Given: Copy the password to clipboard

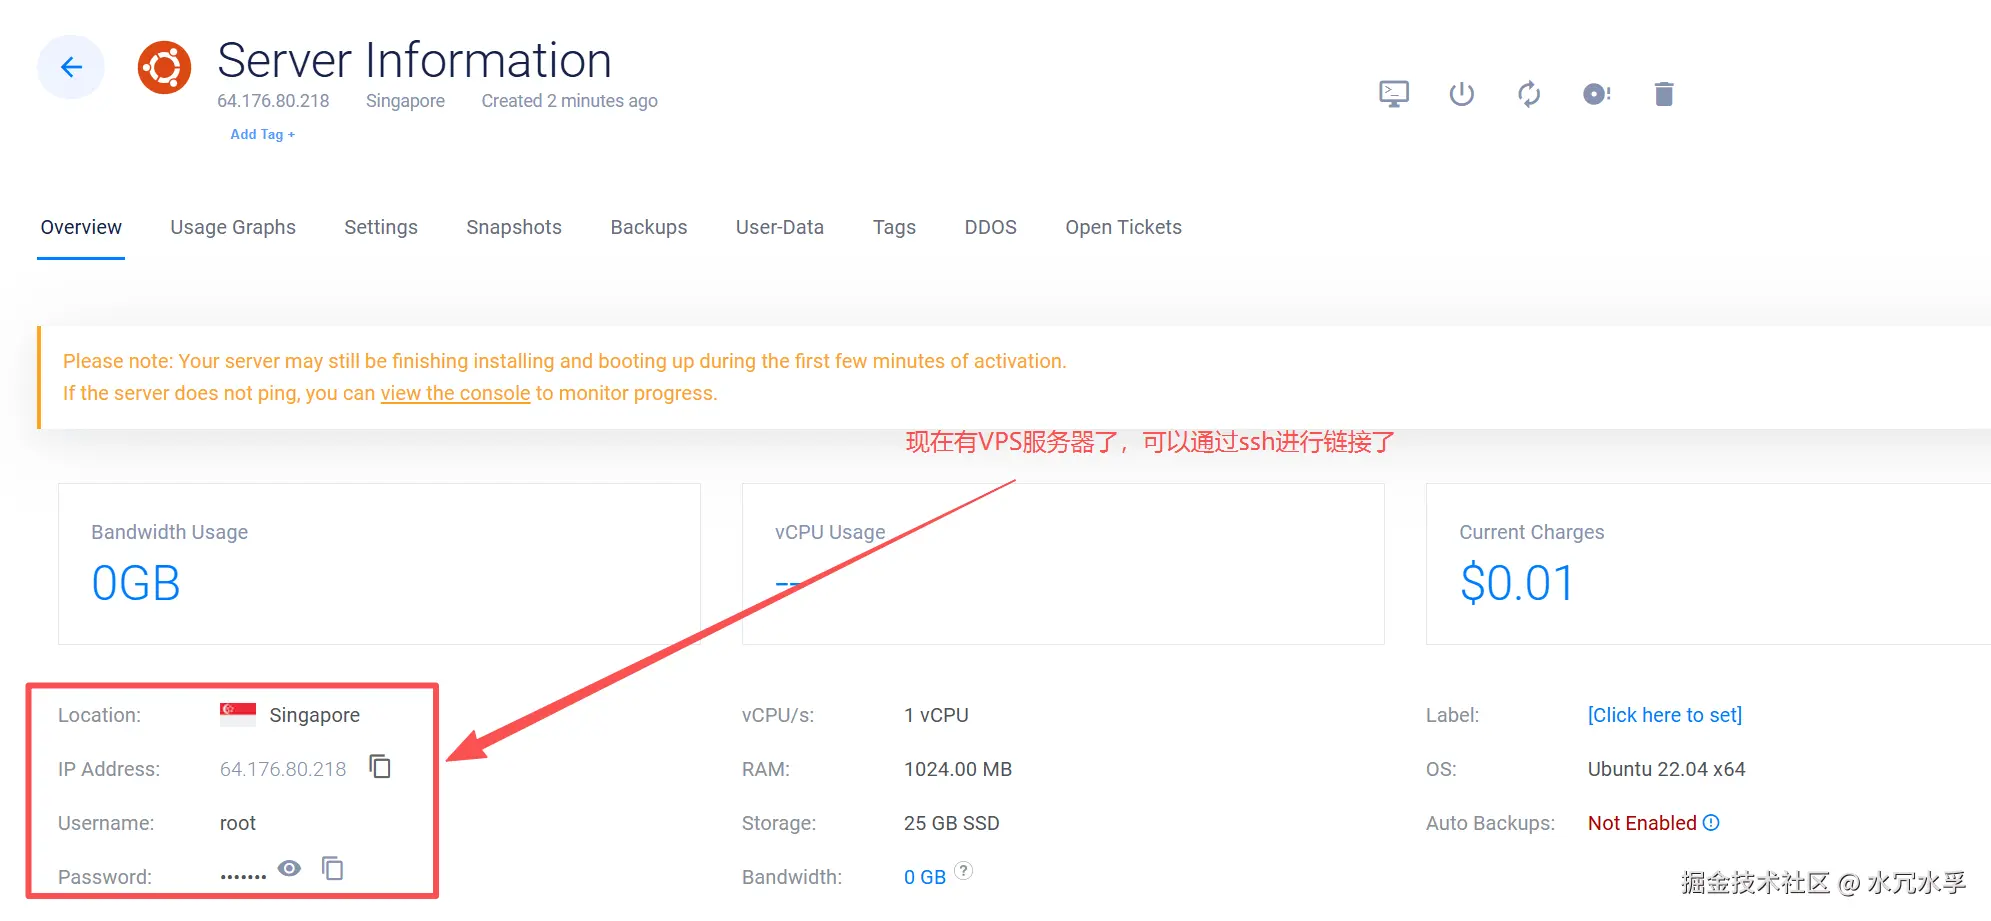Looking at the screenshot, I should click(332, 868).
